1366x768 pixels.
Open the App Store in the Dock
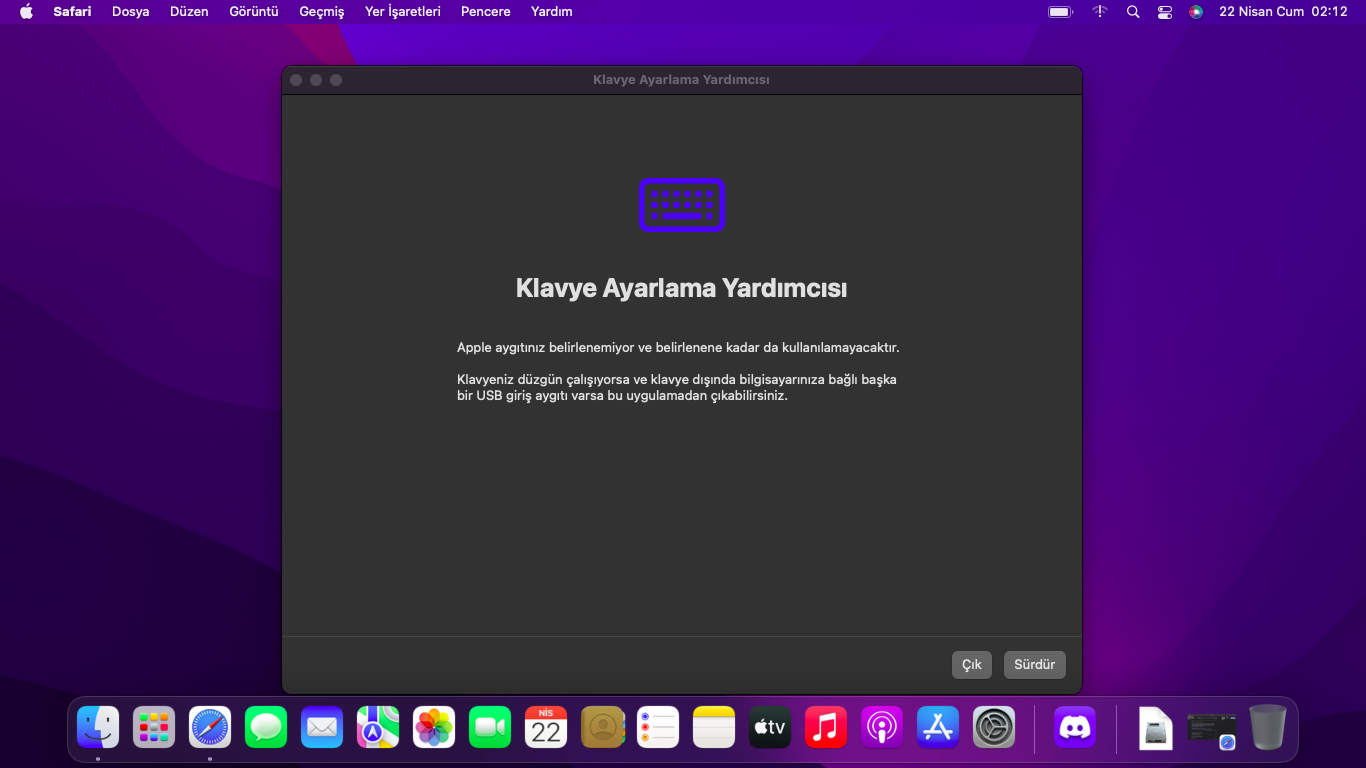point(938,727)
